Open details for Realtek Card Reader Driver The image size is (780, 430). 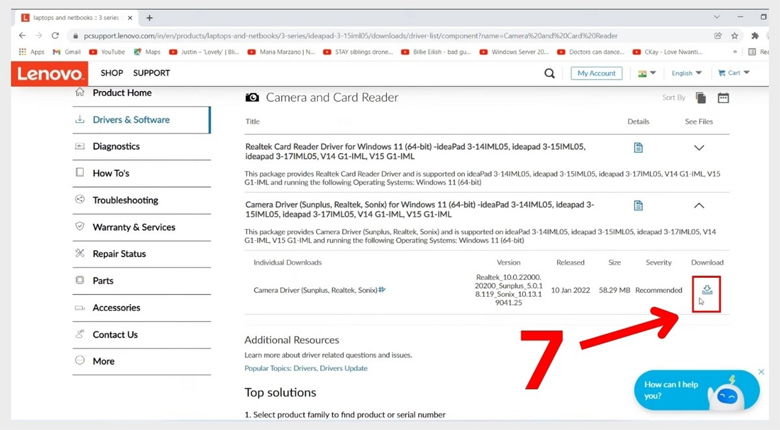coord(638,148)
